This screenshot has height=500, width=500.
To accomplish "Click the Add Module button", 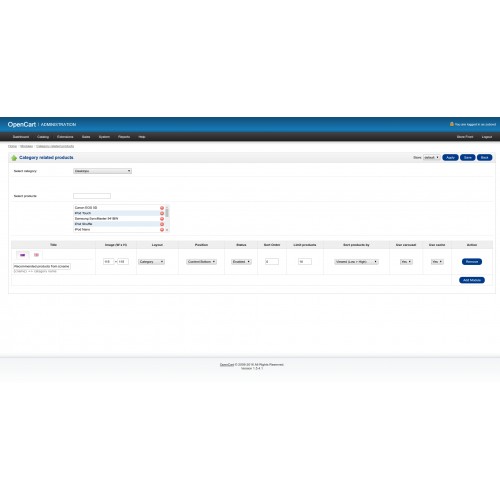I will (x=472, y=280).
